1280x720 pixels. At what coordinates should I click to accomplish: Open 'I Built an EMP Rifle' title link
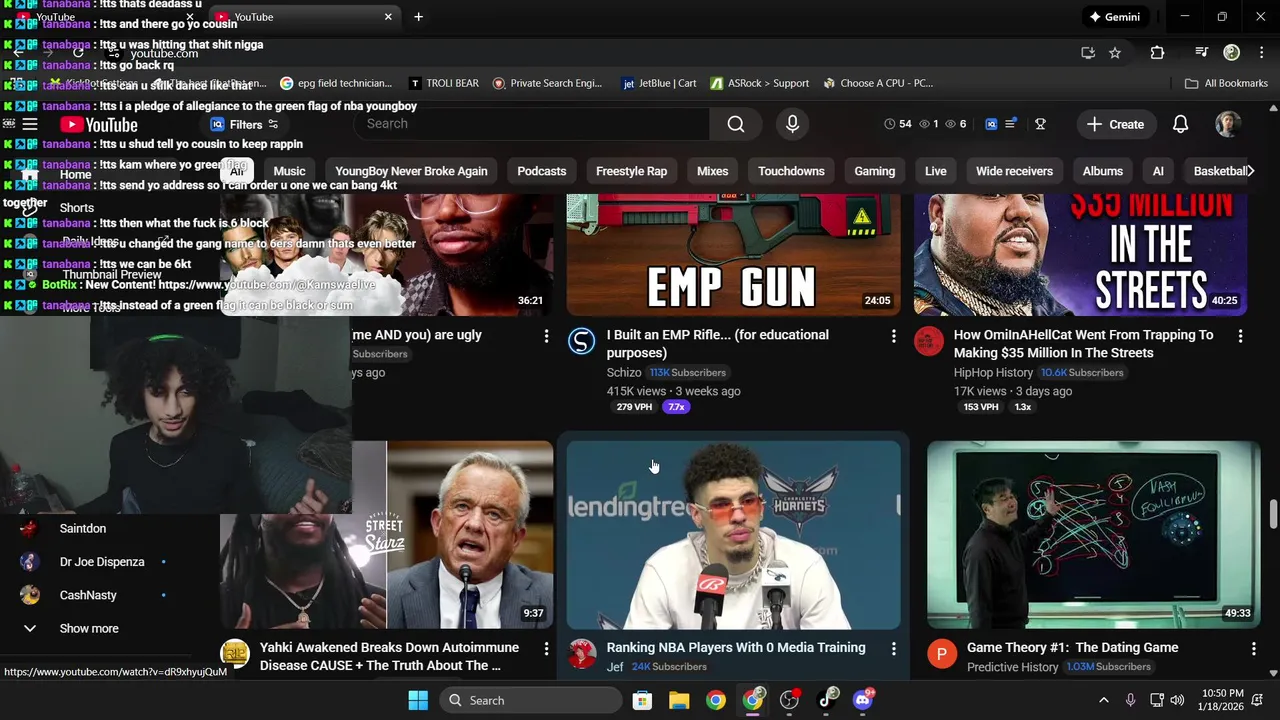[717, 344]
